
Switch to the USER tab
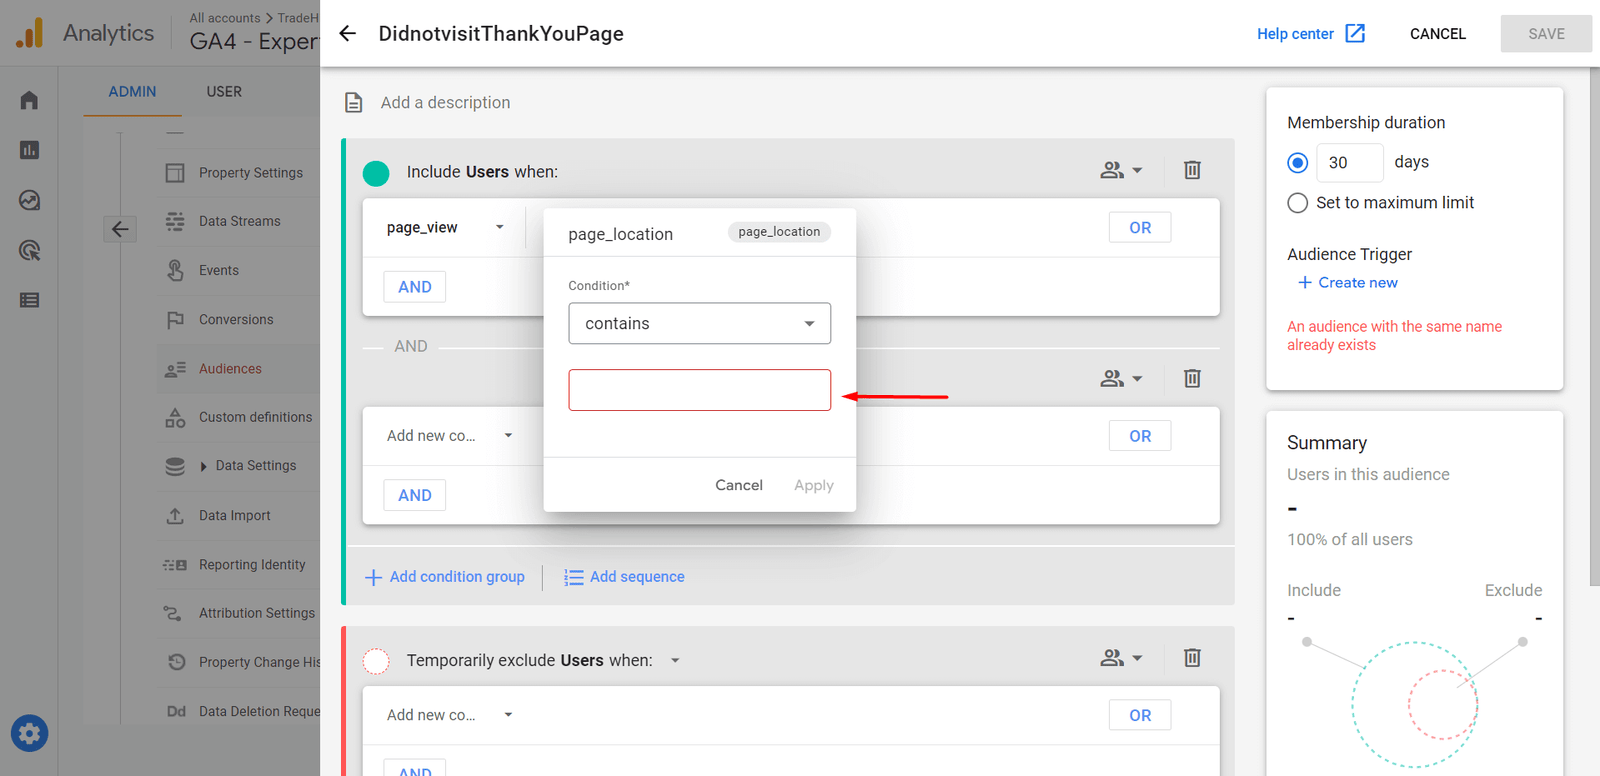(224, 91)
